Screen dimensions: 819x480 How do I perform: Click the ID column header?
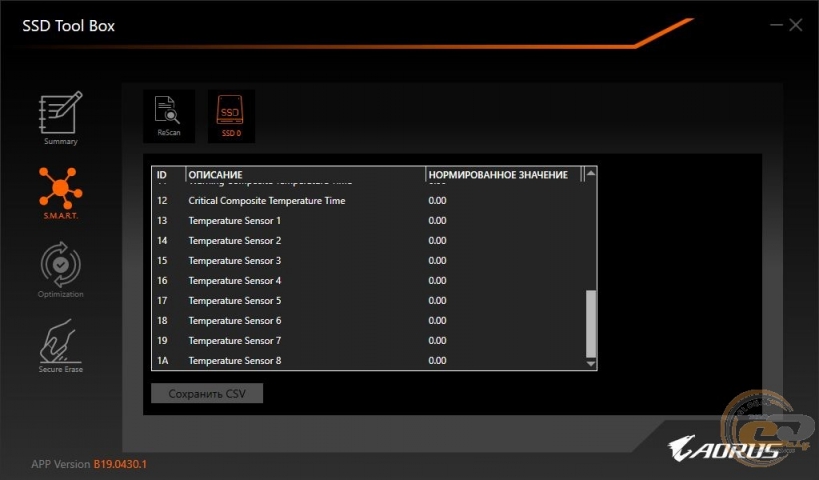tap(168, 174)
